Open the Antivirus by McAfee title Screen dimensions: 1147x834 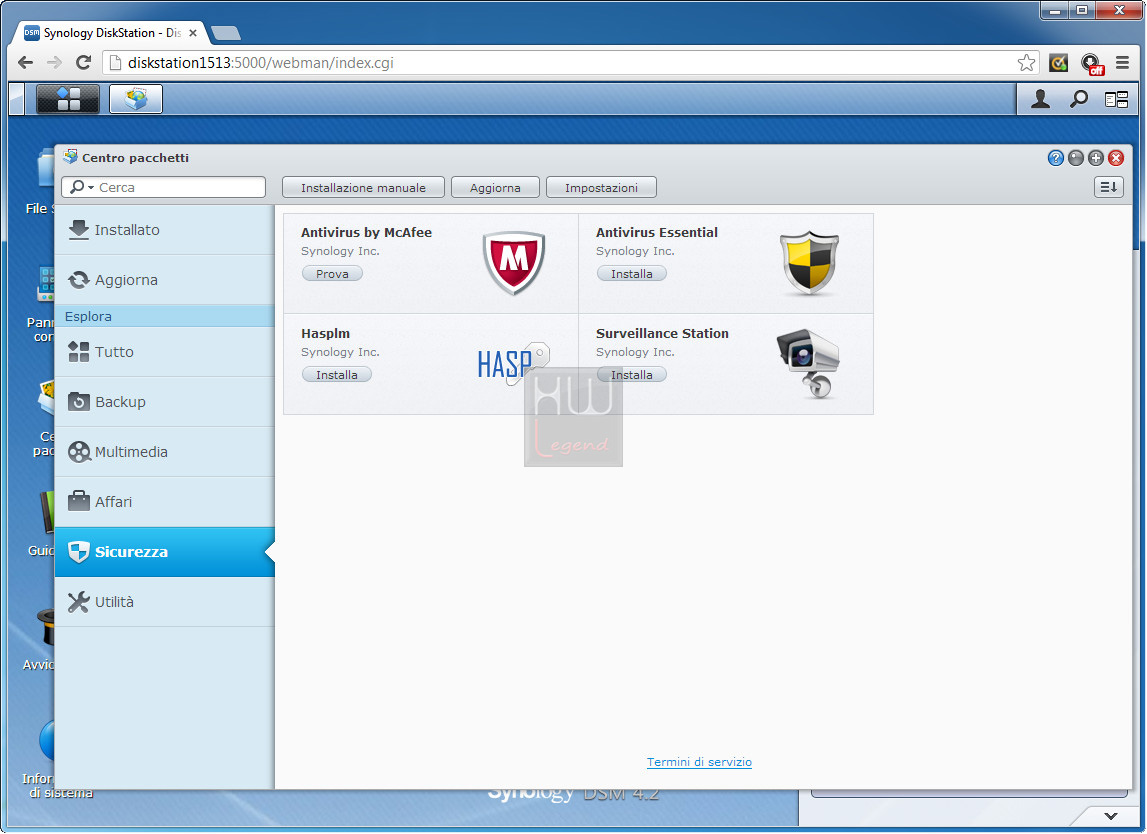(366, 233)
